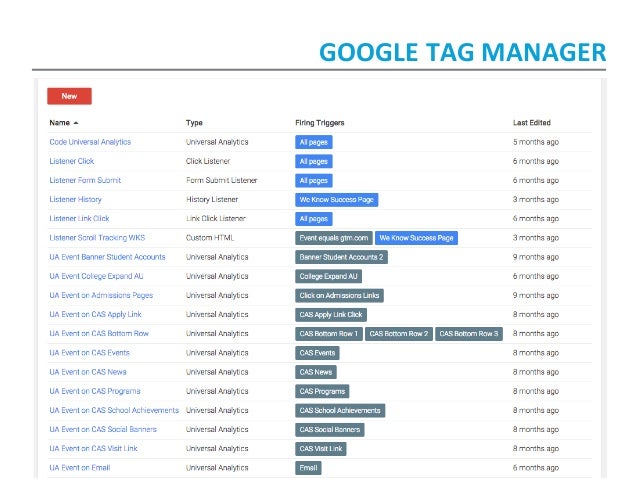
Task: Click the Form Submit Listener type cell
Action: click(x=222, y=180)
